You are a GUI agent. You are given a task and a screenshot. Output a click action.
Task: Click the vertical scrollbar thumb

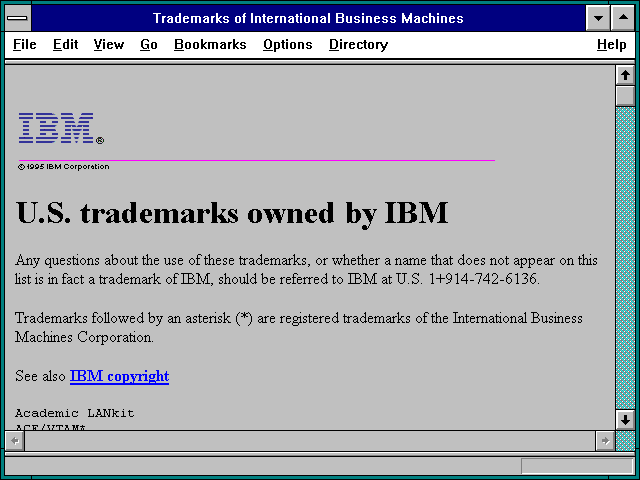(x=625, y=96)
